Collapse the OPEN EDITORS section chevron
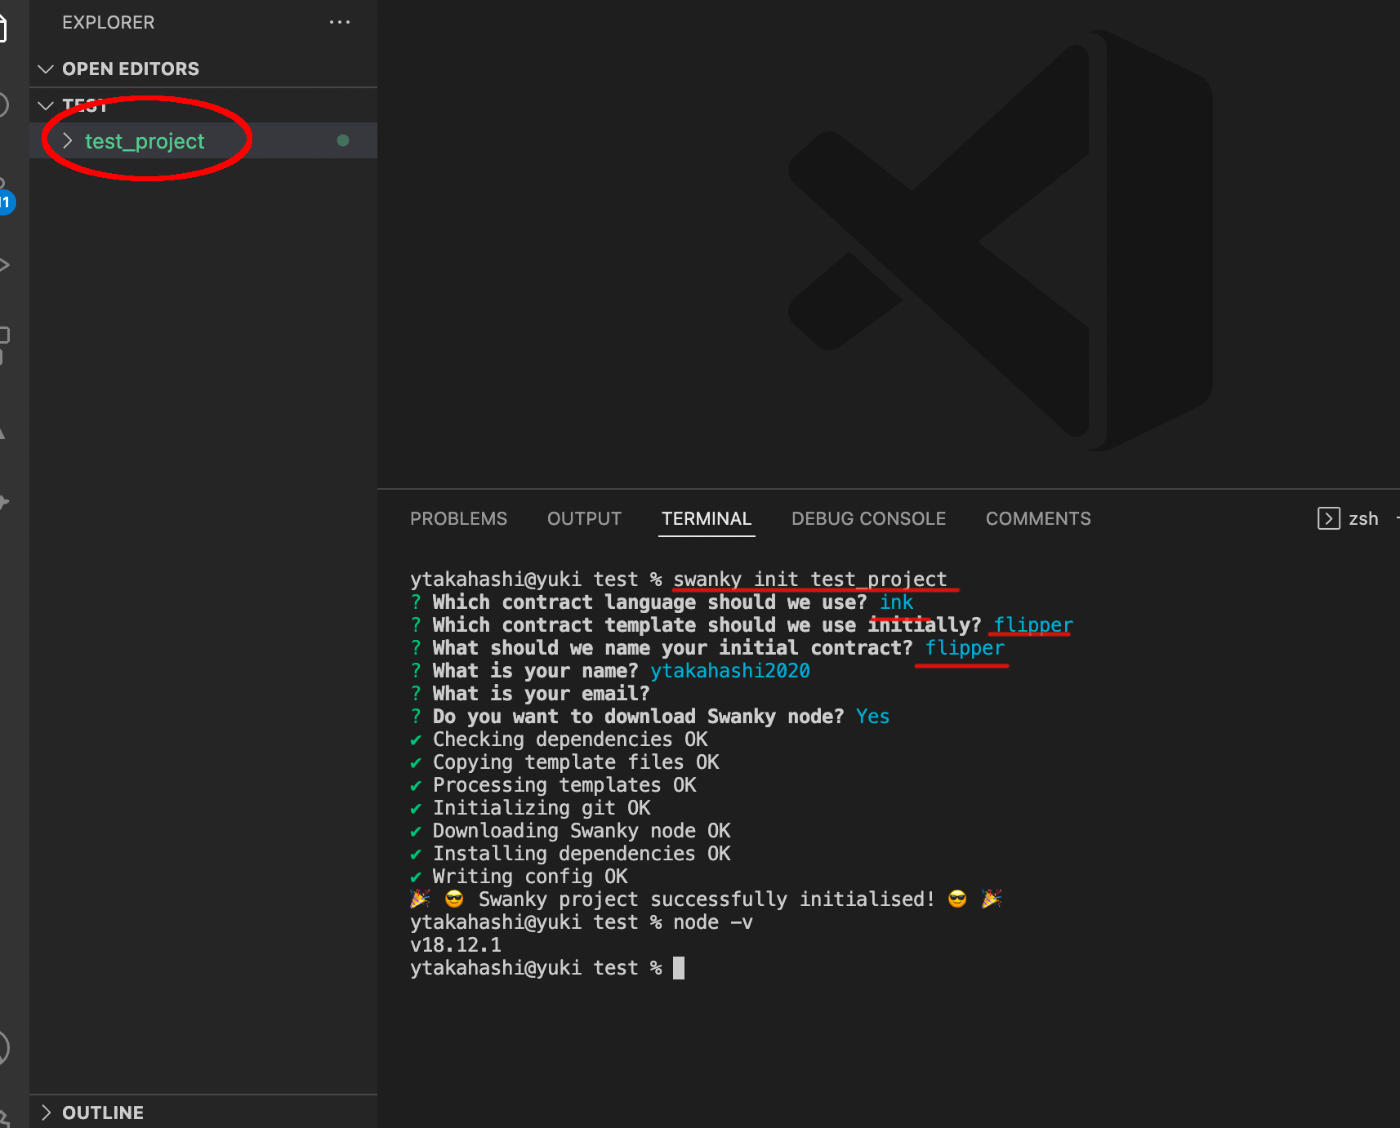Viewport: 1400px width, 1128px height. 45,69
